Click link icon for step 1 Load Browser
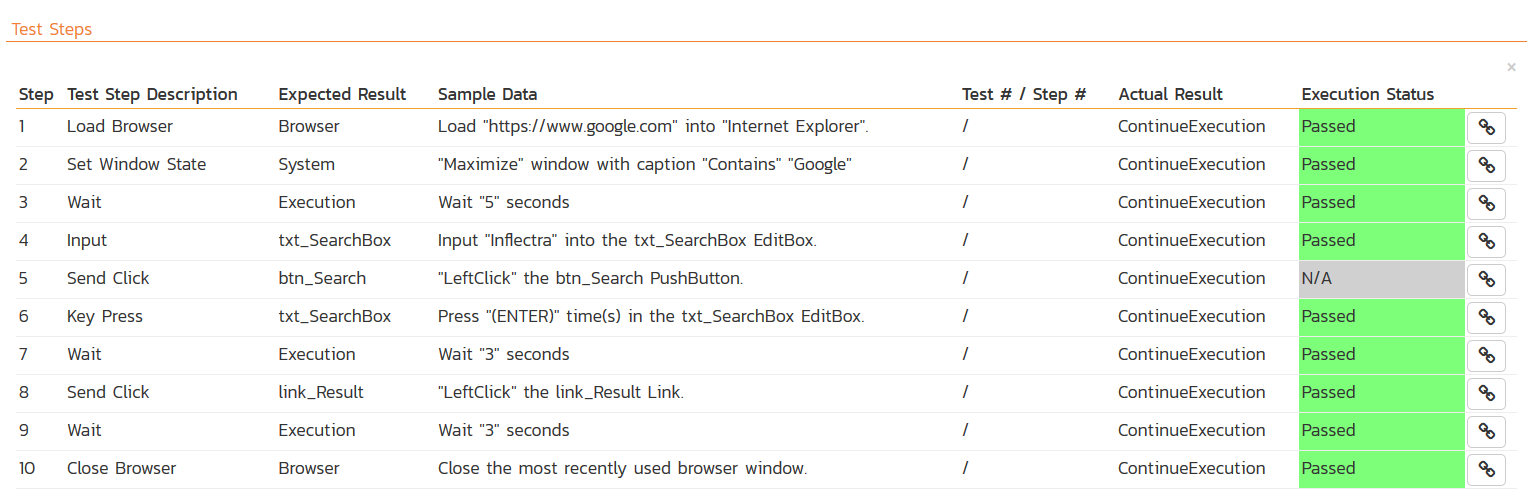1540x498 pixels. pos(1486,127)
